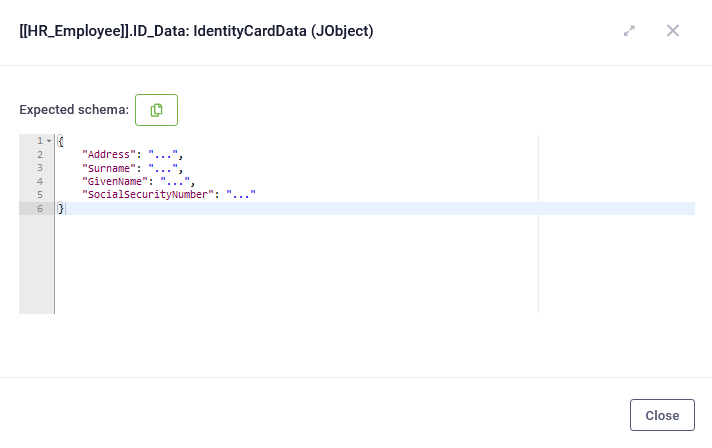Select line number 4 in gutter
The height and width of the screenshot is (448, 712).
pos(39,181)
